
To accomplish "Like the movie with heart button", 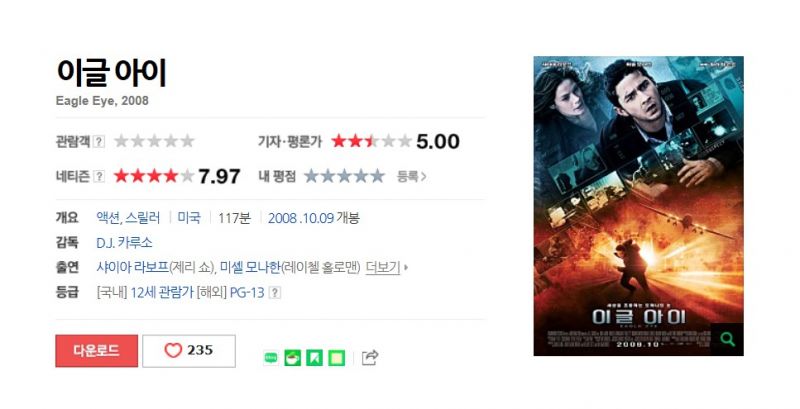I will (189, 351).
